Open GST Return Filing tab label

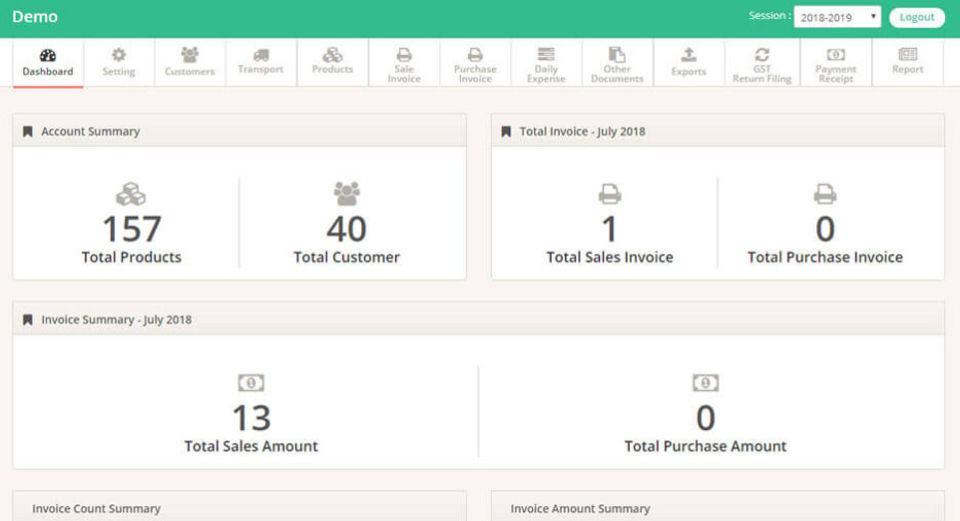point(762,74)
